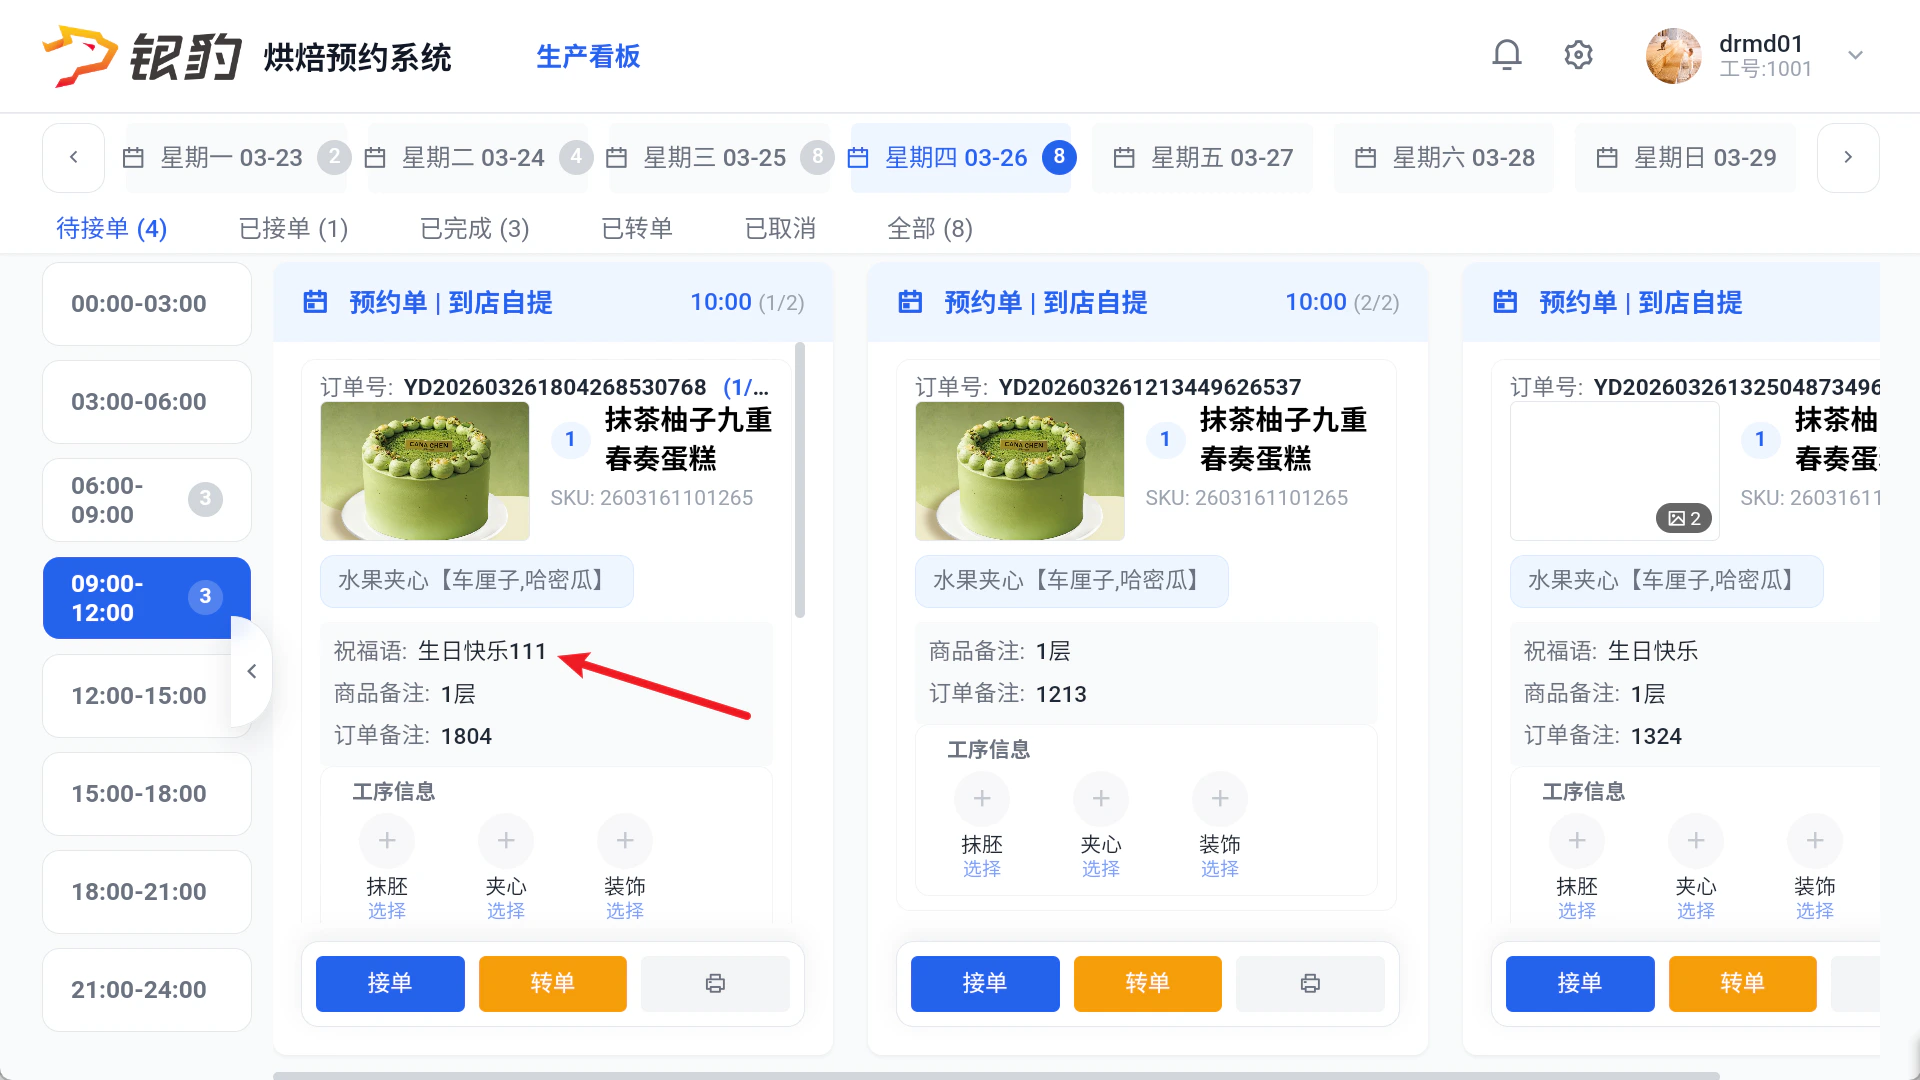Select the 星期五 03-27 date tab
1920x1080 pixels.
(1203, 158)
